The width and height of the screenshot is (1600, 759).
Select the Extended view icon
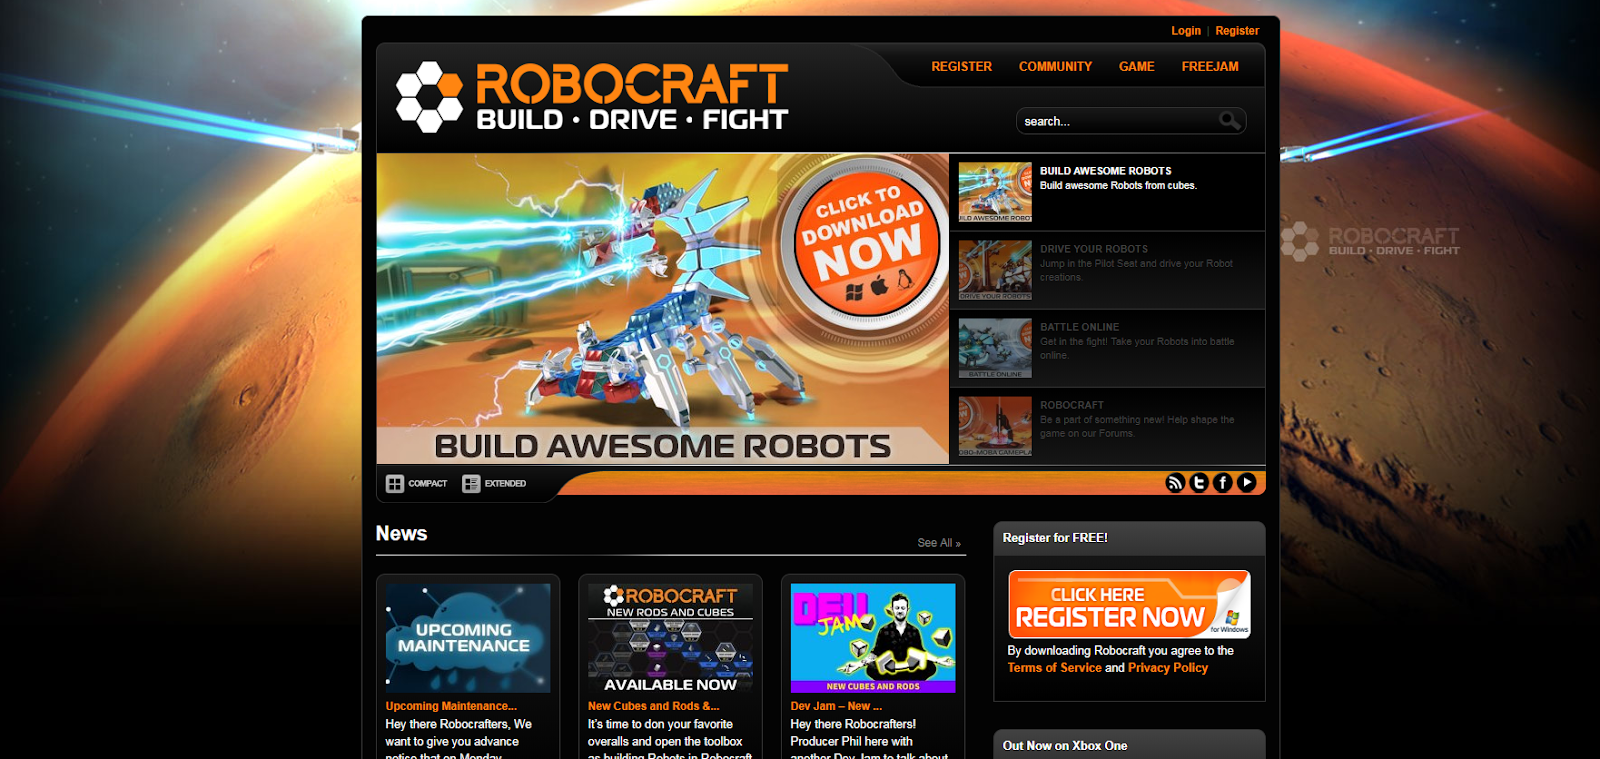click(x=471, y=484)
